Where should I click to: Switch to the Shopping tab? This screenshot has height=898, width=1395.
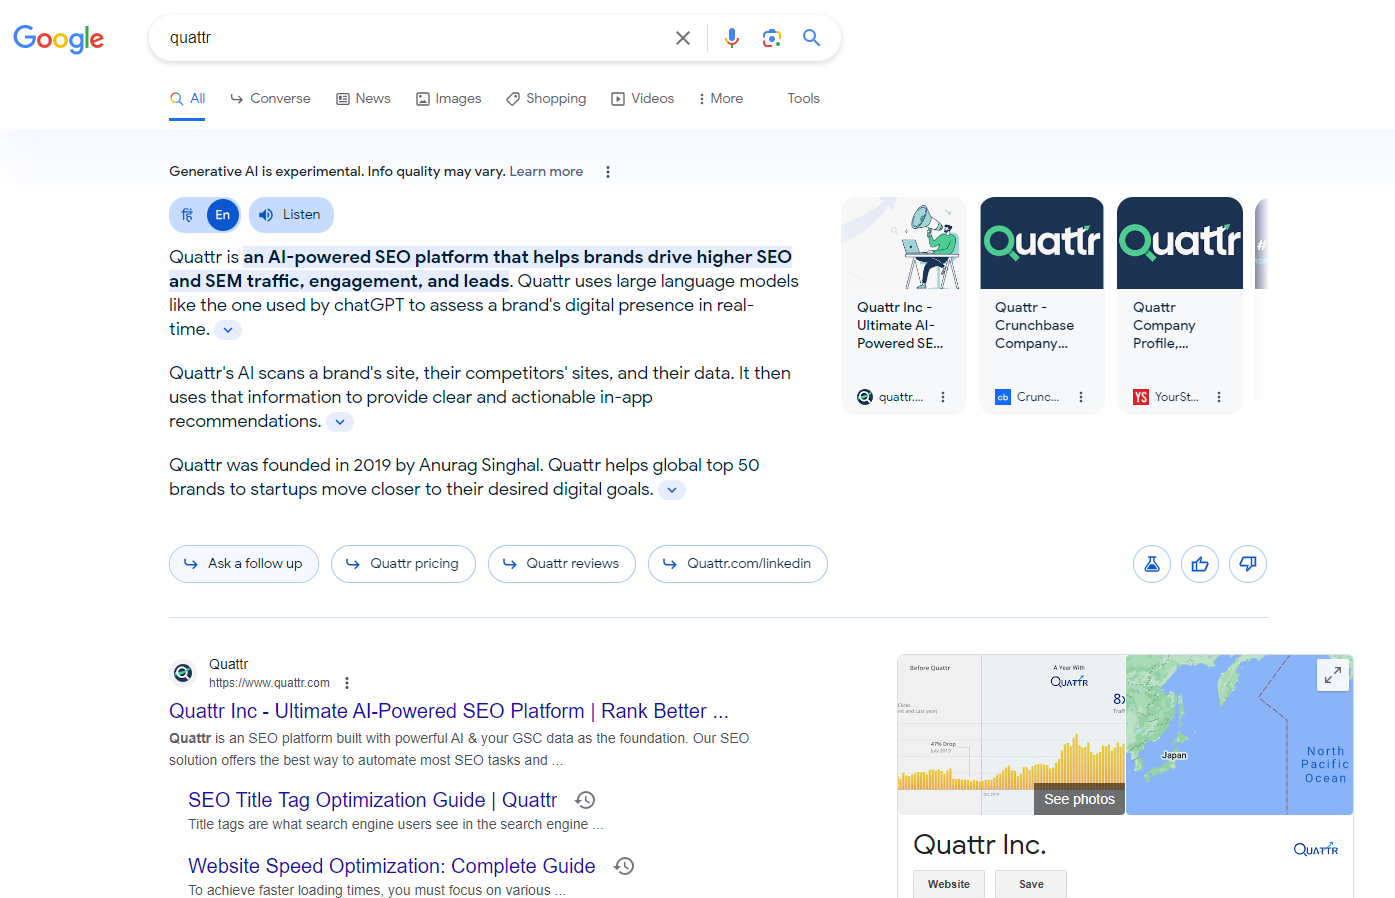pyautogui.click(x=546, y=98)
